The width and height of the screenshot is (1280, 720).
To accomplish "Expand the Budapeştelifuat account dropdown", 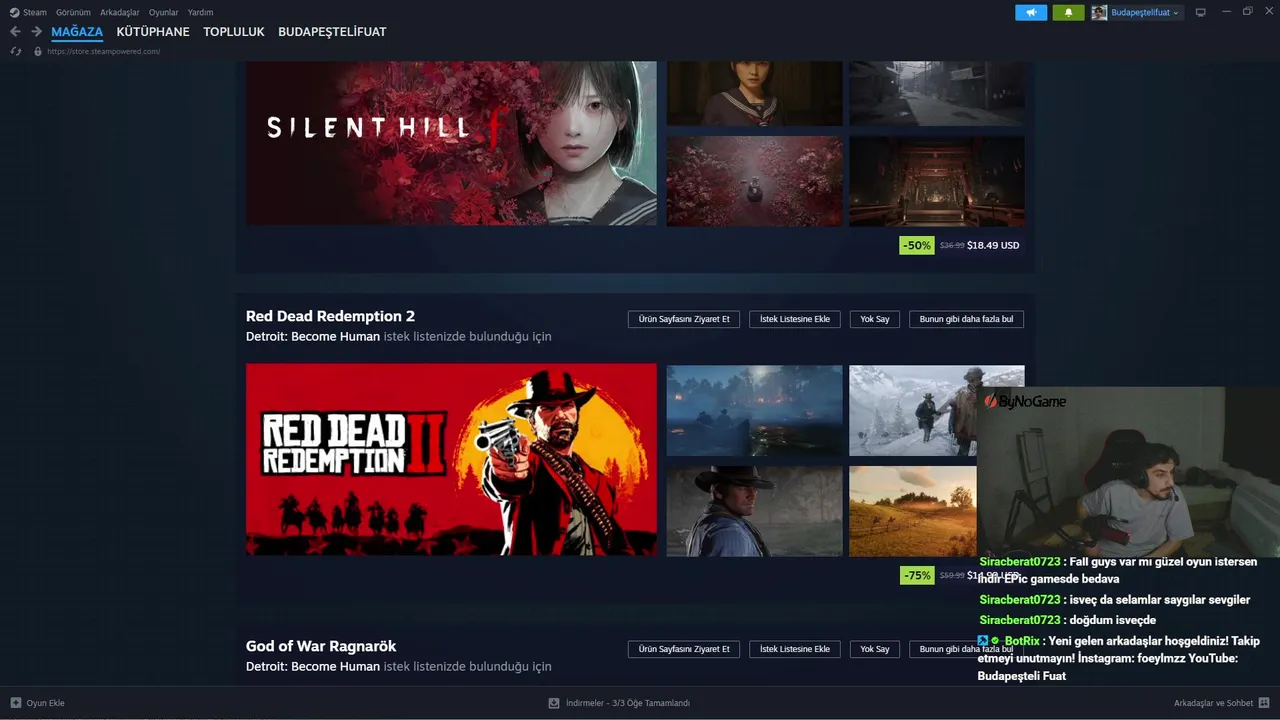I will (1146, 12).
